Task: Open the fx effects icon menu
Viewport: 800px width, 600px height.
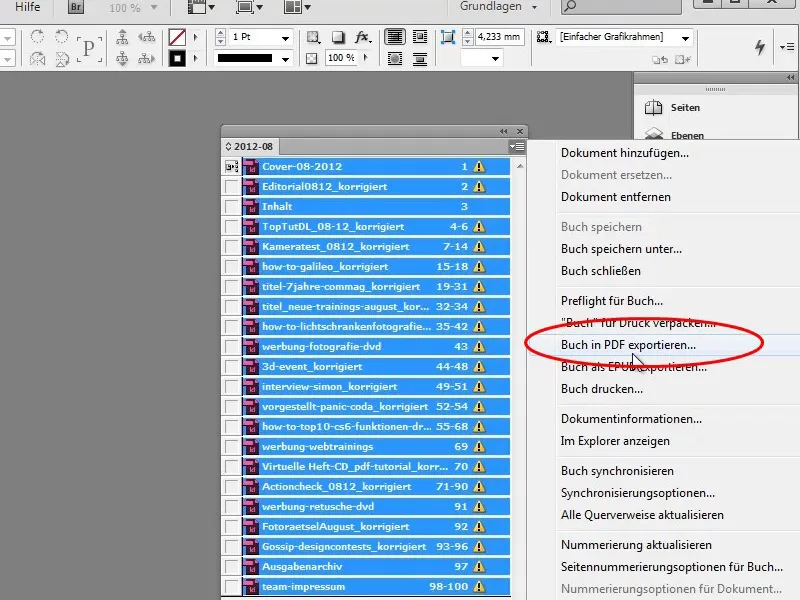Action: (363, 37)
